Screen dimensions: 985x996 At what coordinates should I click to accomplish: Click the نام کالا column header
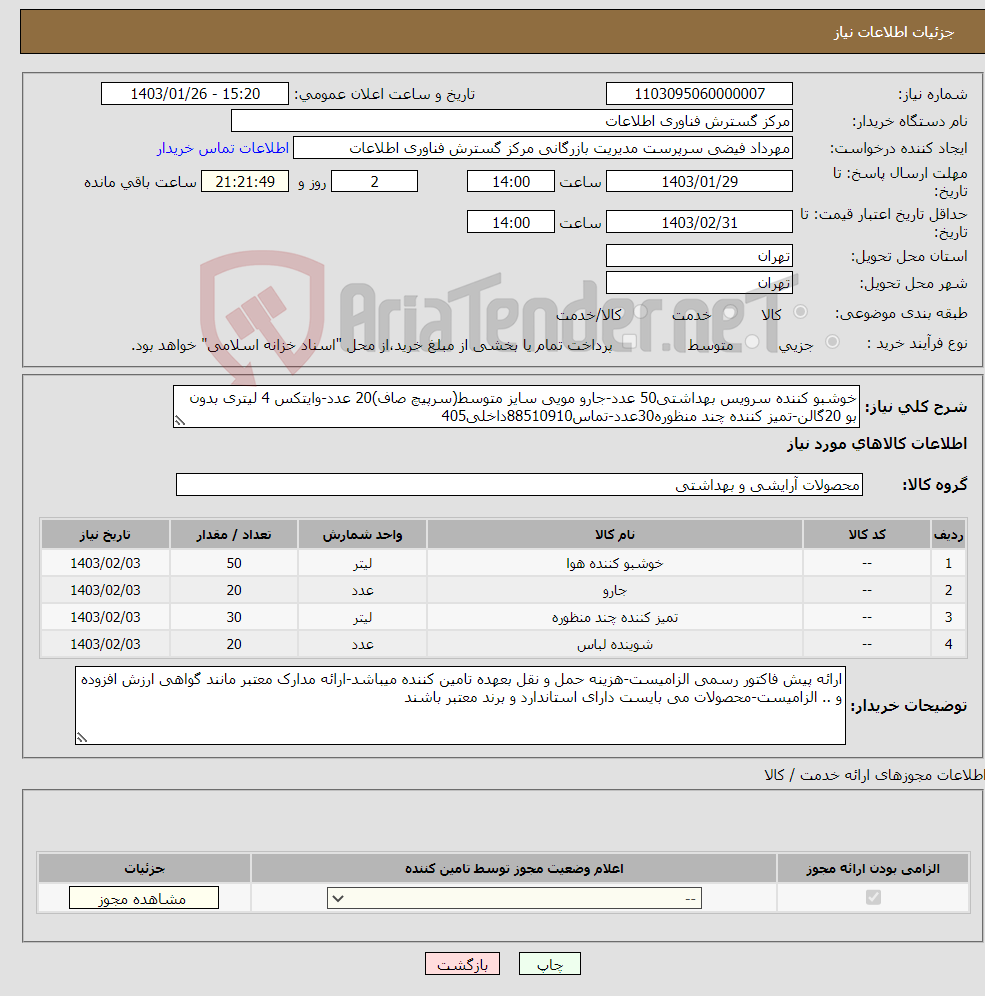[615, 534]
